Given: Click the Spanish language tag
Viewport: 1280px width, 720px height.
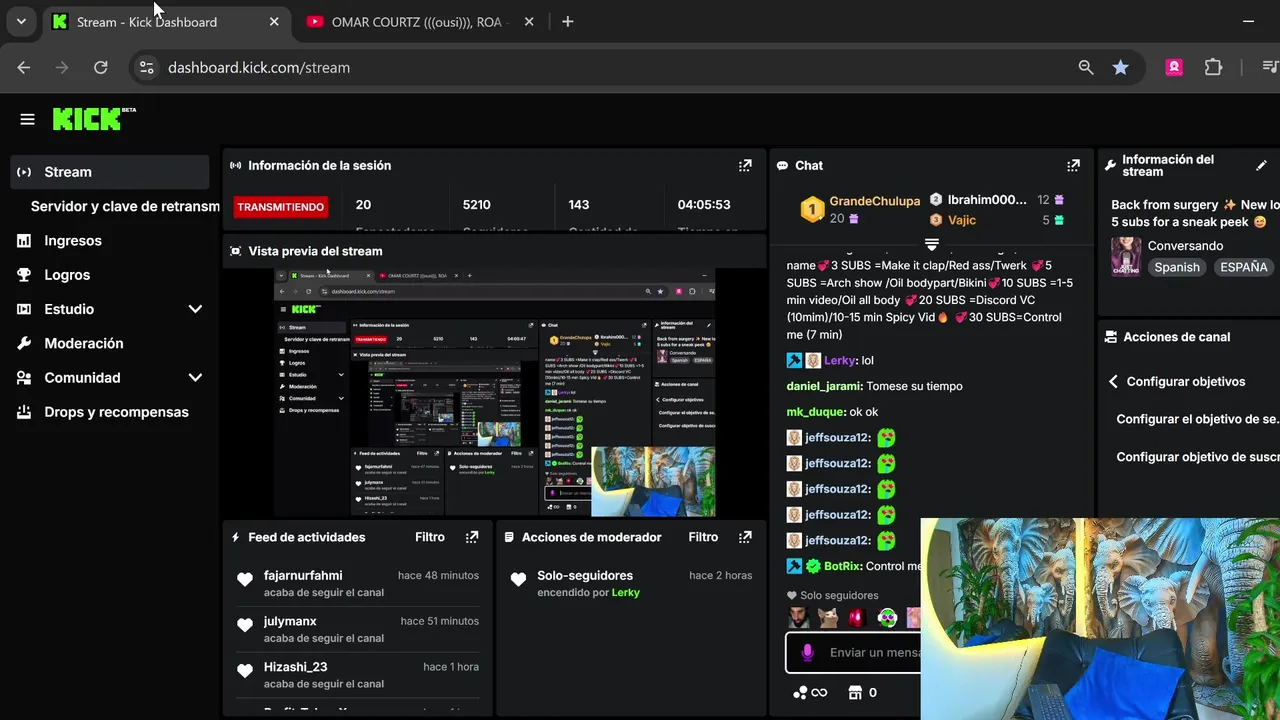Looking at the screenshot, I should click(x=1177, y=267).
